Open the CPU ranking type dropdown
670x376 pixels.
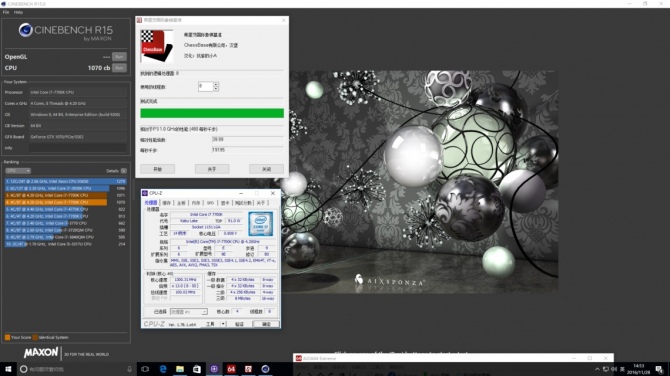(18, 171)
